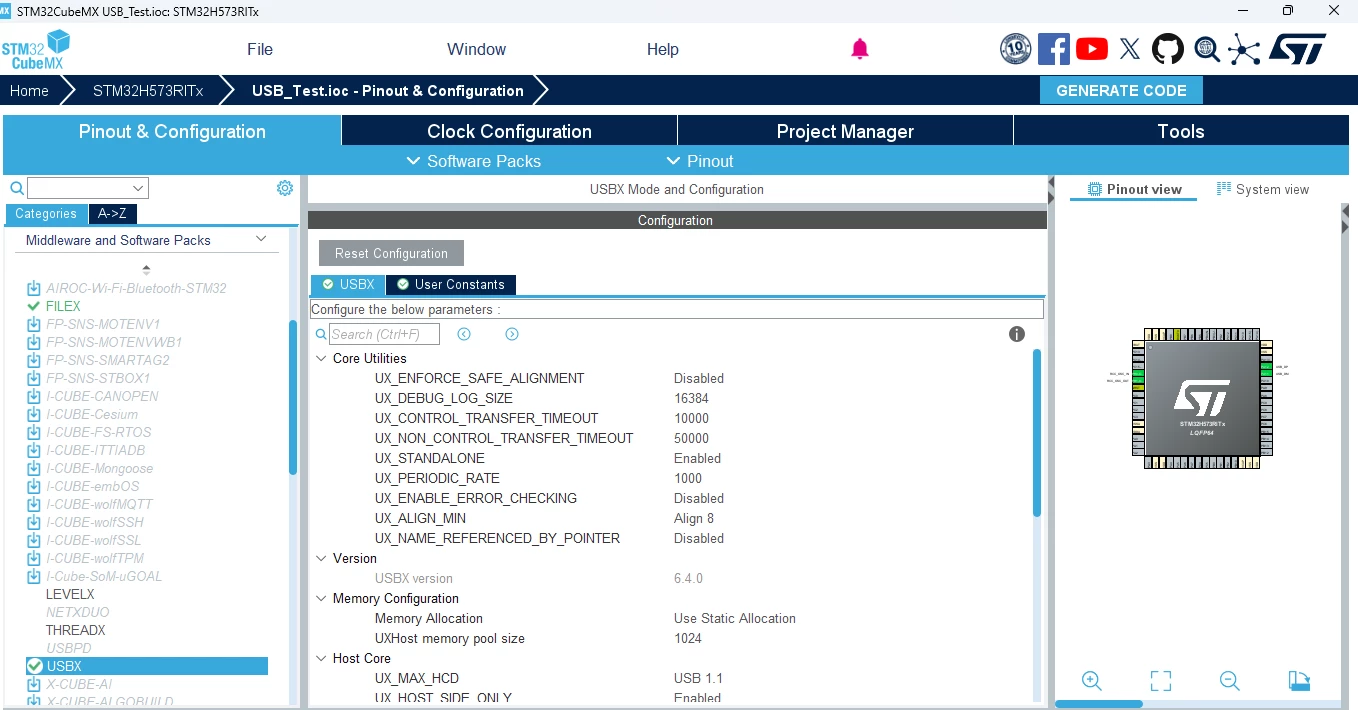Open the peripheral search combo box dropdown

[138, 188]
